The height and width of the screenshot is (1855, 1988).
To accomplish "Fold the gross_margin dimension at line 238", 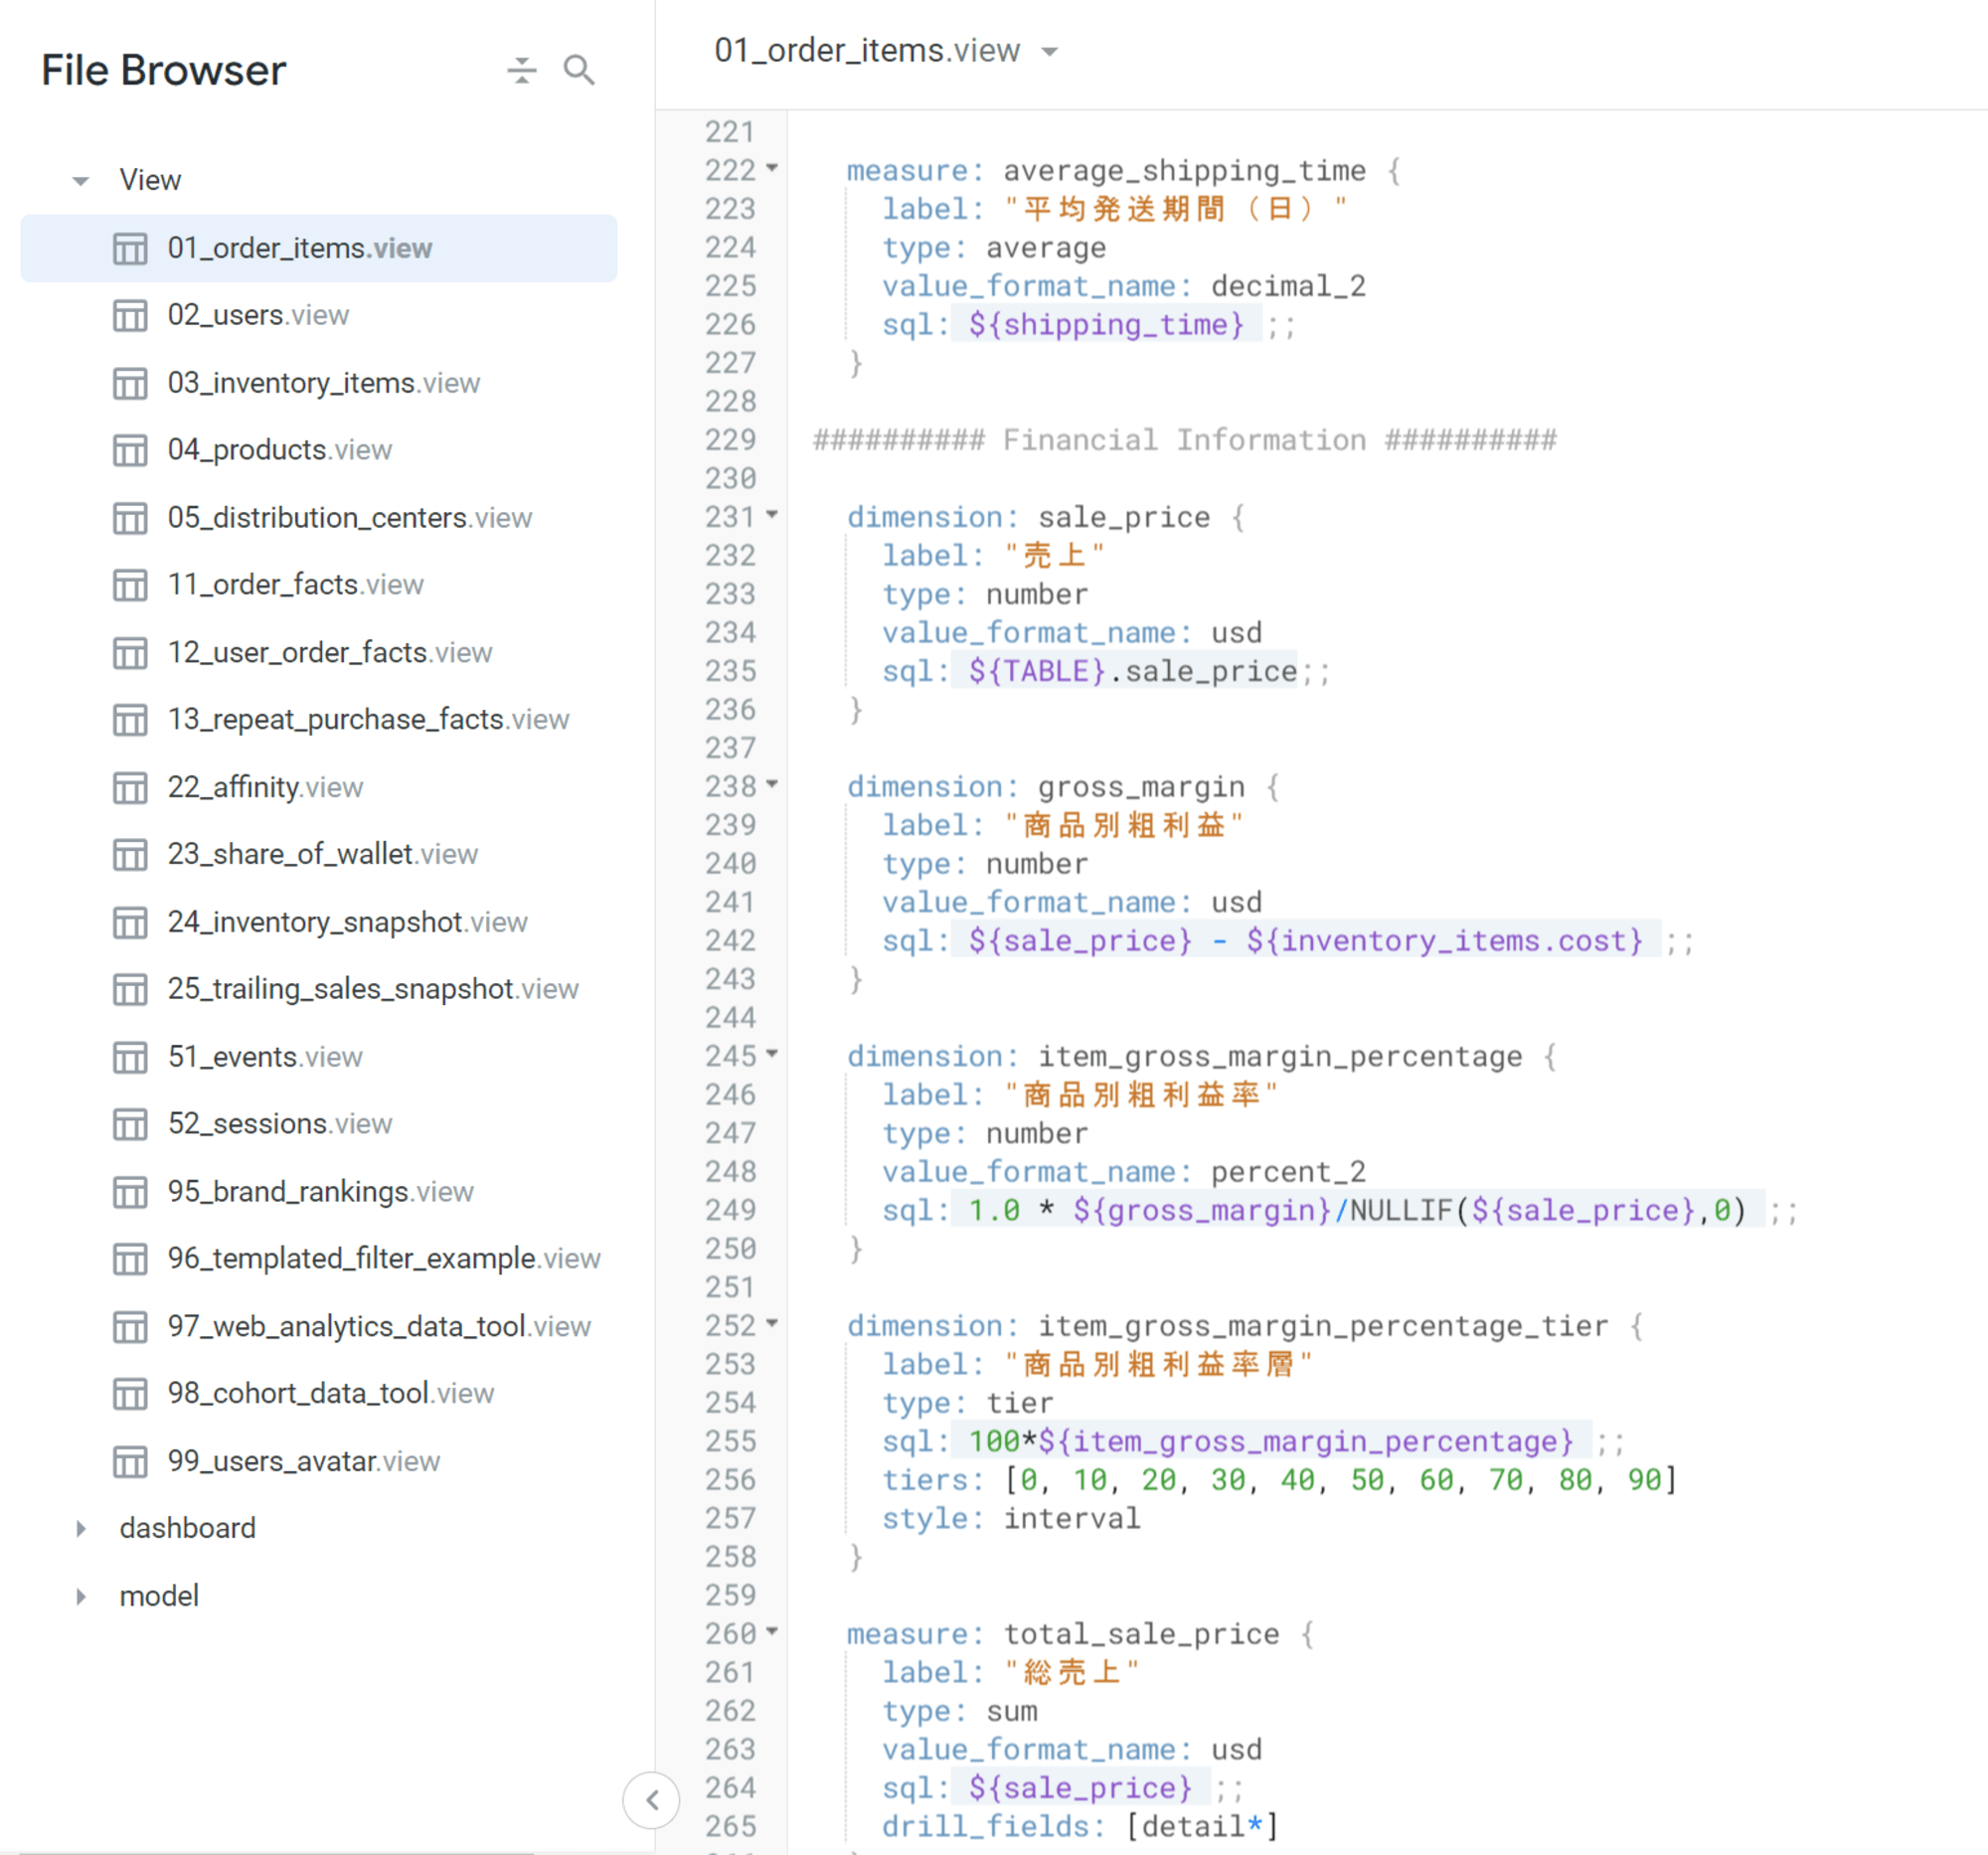I will coord(772,783).
